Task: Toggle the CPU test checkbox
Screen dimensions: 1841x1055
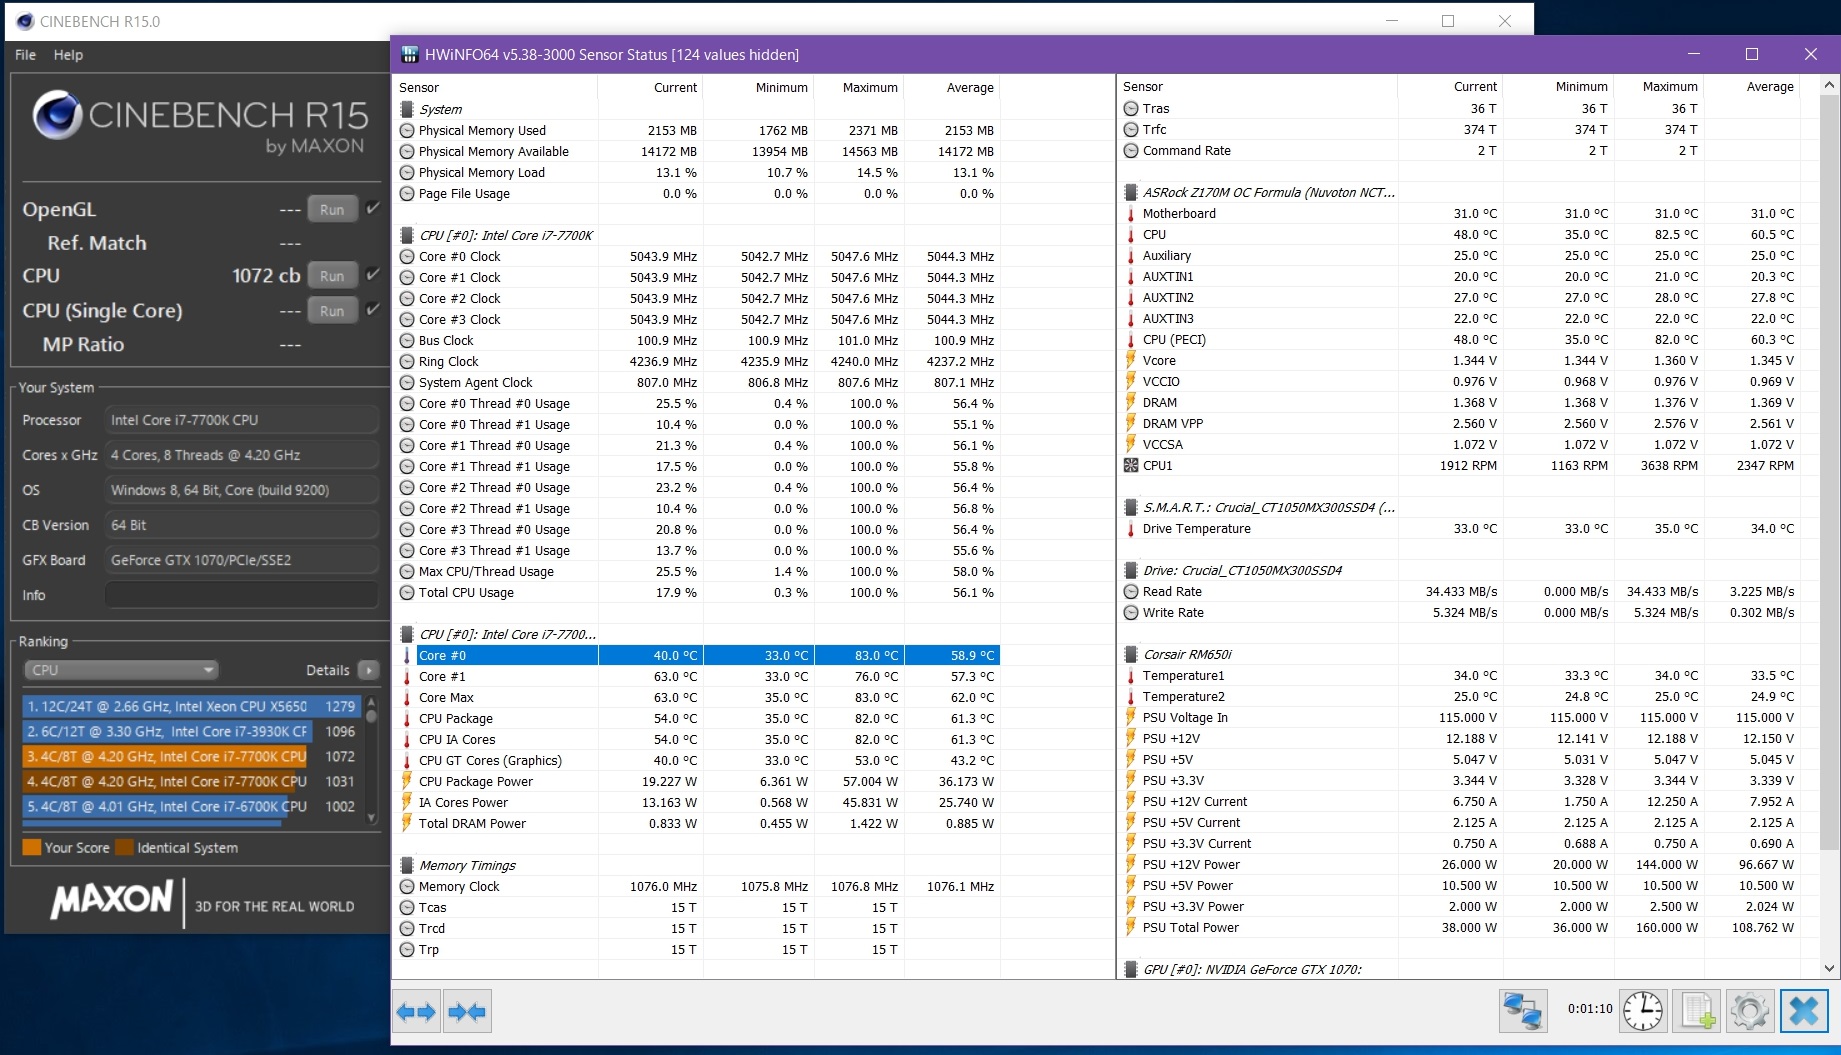Action: point(373,274)
